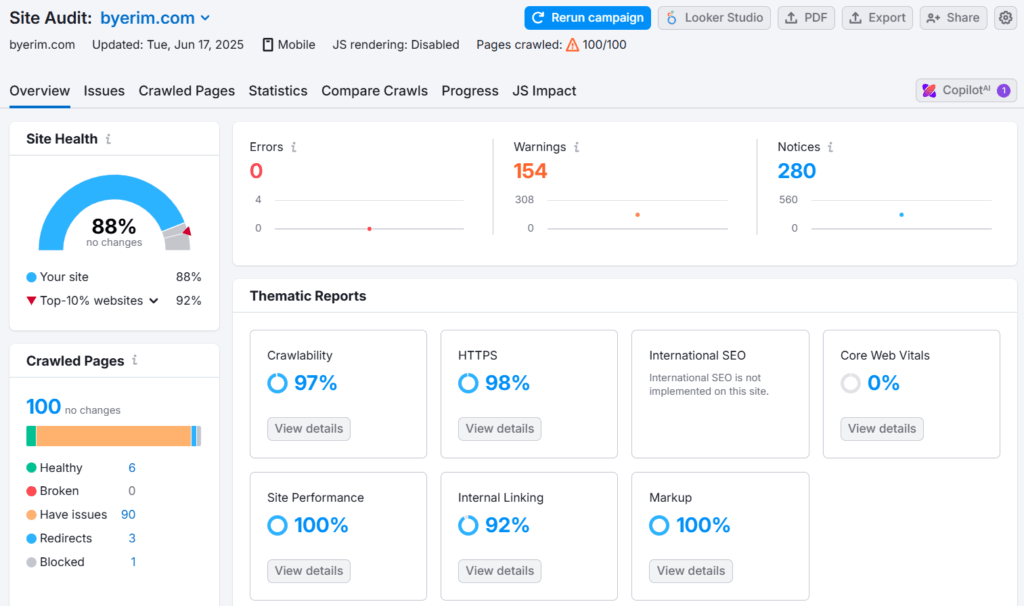Screen dimensions: 1024x606
Task: View details for Internal Linking
Action: tap(500, 571)
